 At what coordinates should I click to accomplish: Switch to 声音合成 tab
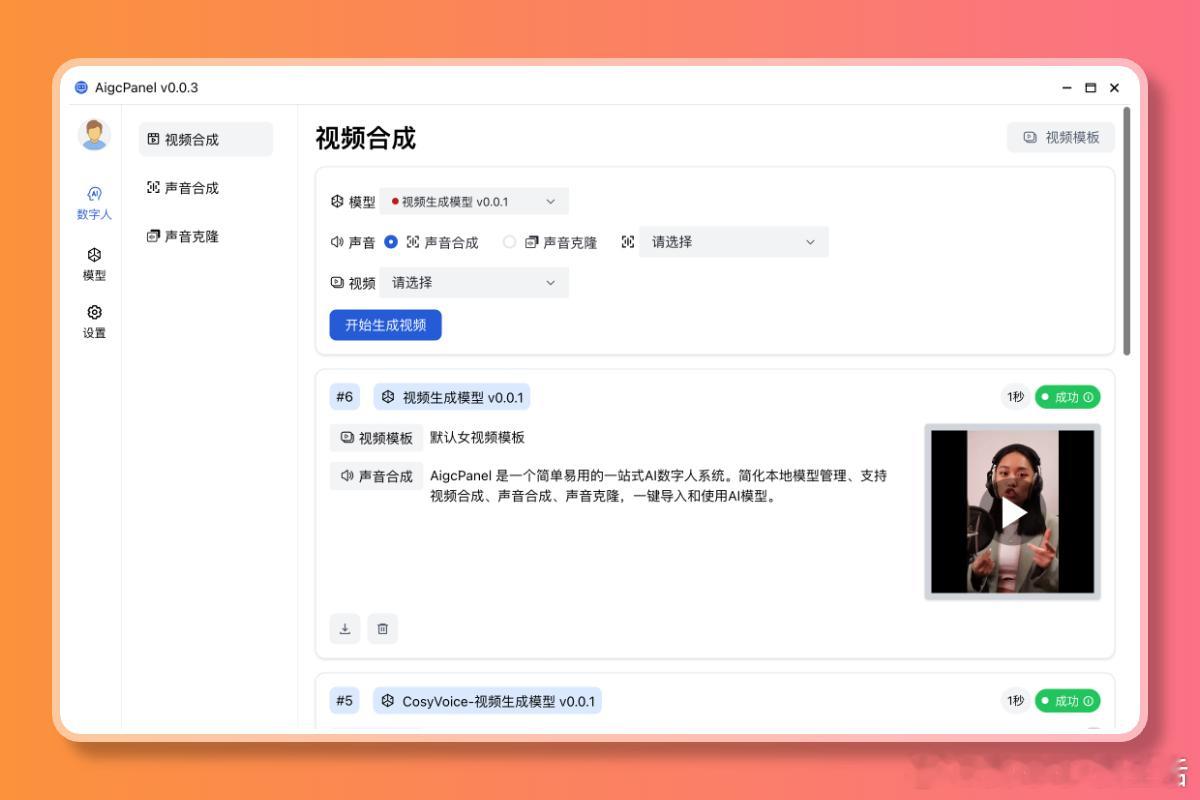click(x=205, y=188)
